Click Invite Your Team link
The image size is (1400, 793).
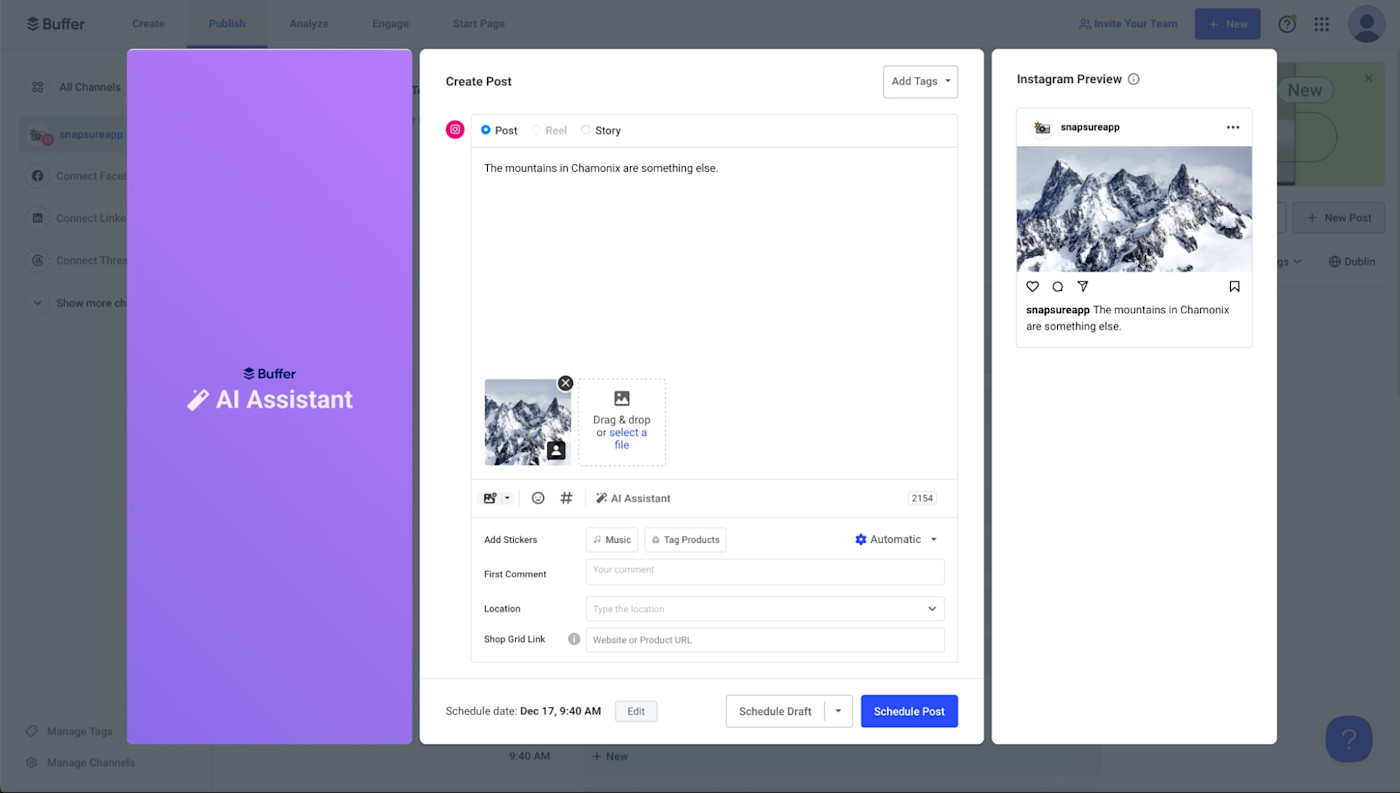pos(1128,24)
